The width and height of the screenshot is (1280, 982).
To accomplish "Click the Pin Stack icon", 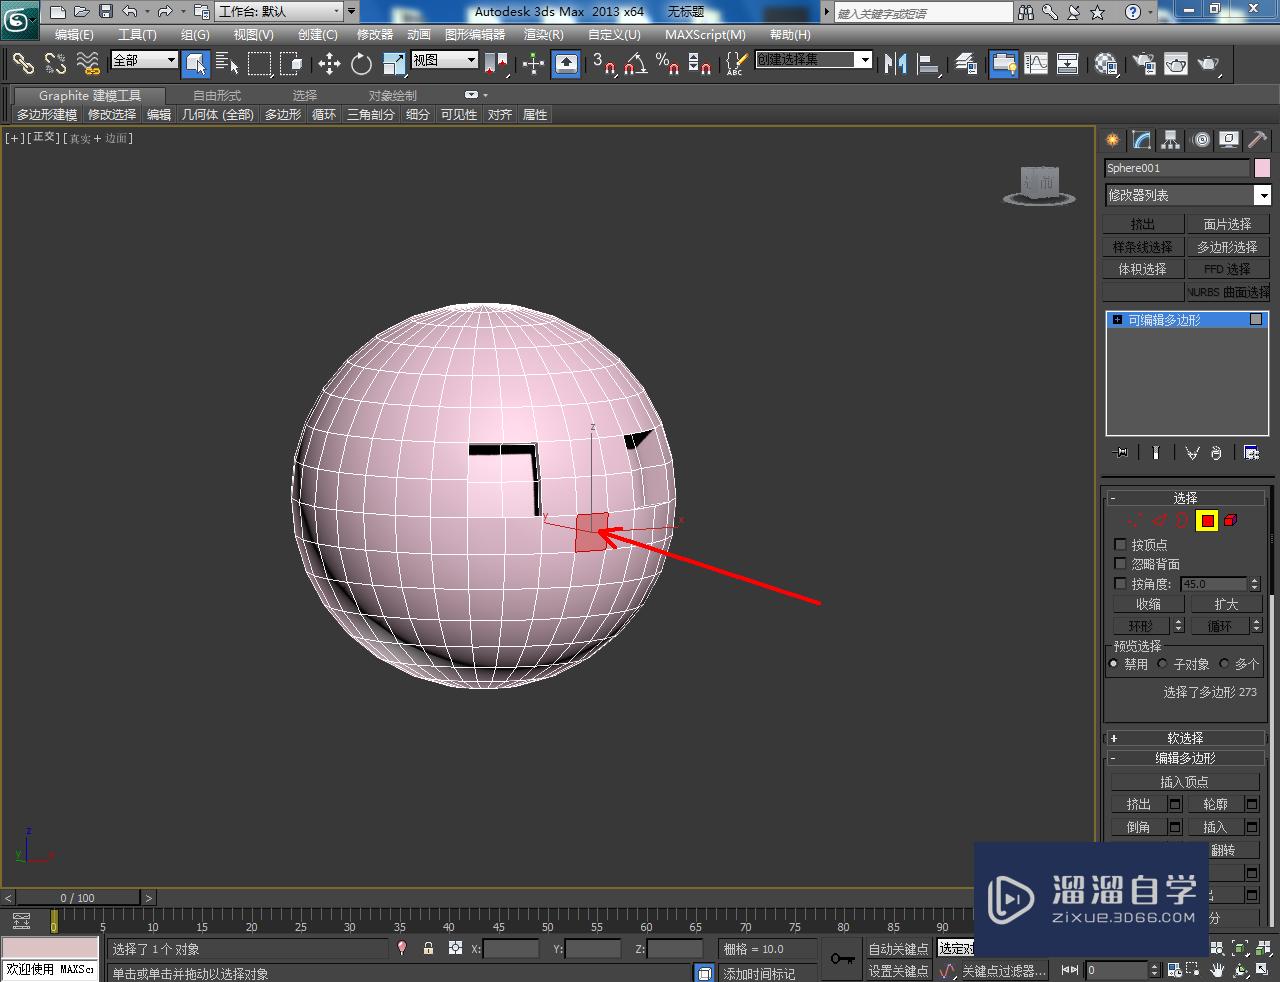I will click(1120, 453).
